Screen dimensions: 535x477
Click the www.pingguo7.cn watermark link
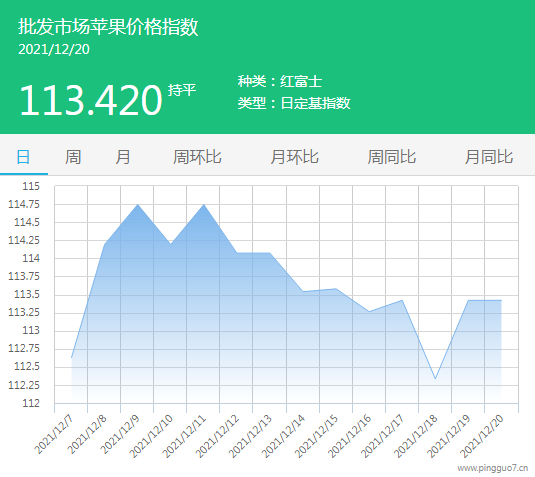(x=493, y=468)
